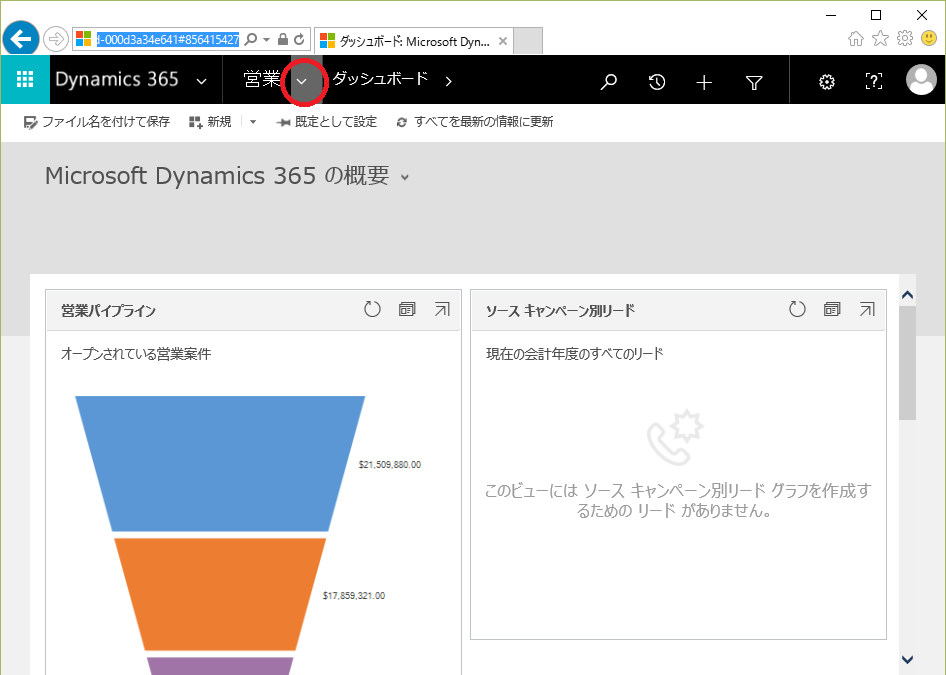The width and height of the screenshot is (946, 675).
Task: Open advanced find funnel icon
Action: (754, 82)
